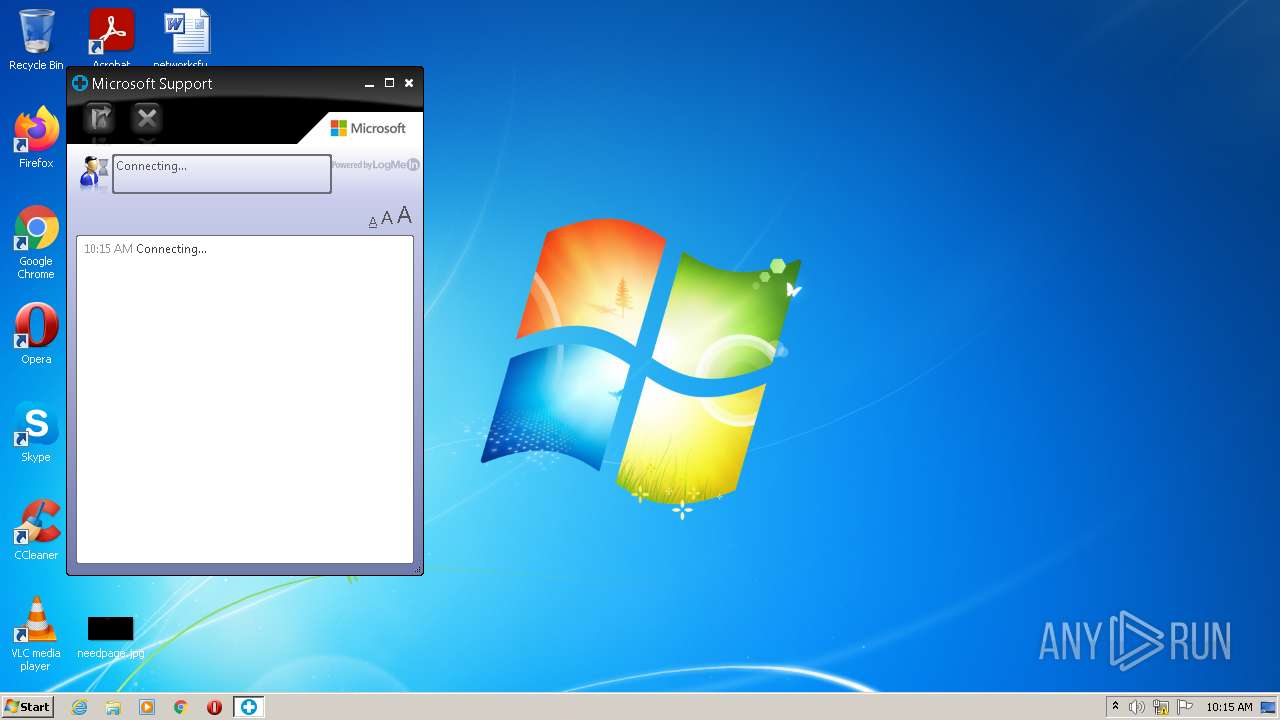Screen dimensions: 1280x720
Task: Click the Show desktop button
Action: click(1269, 707)
